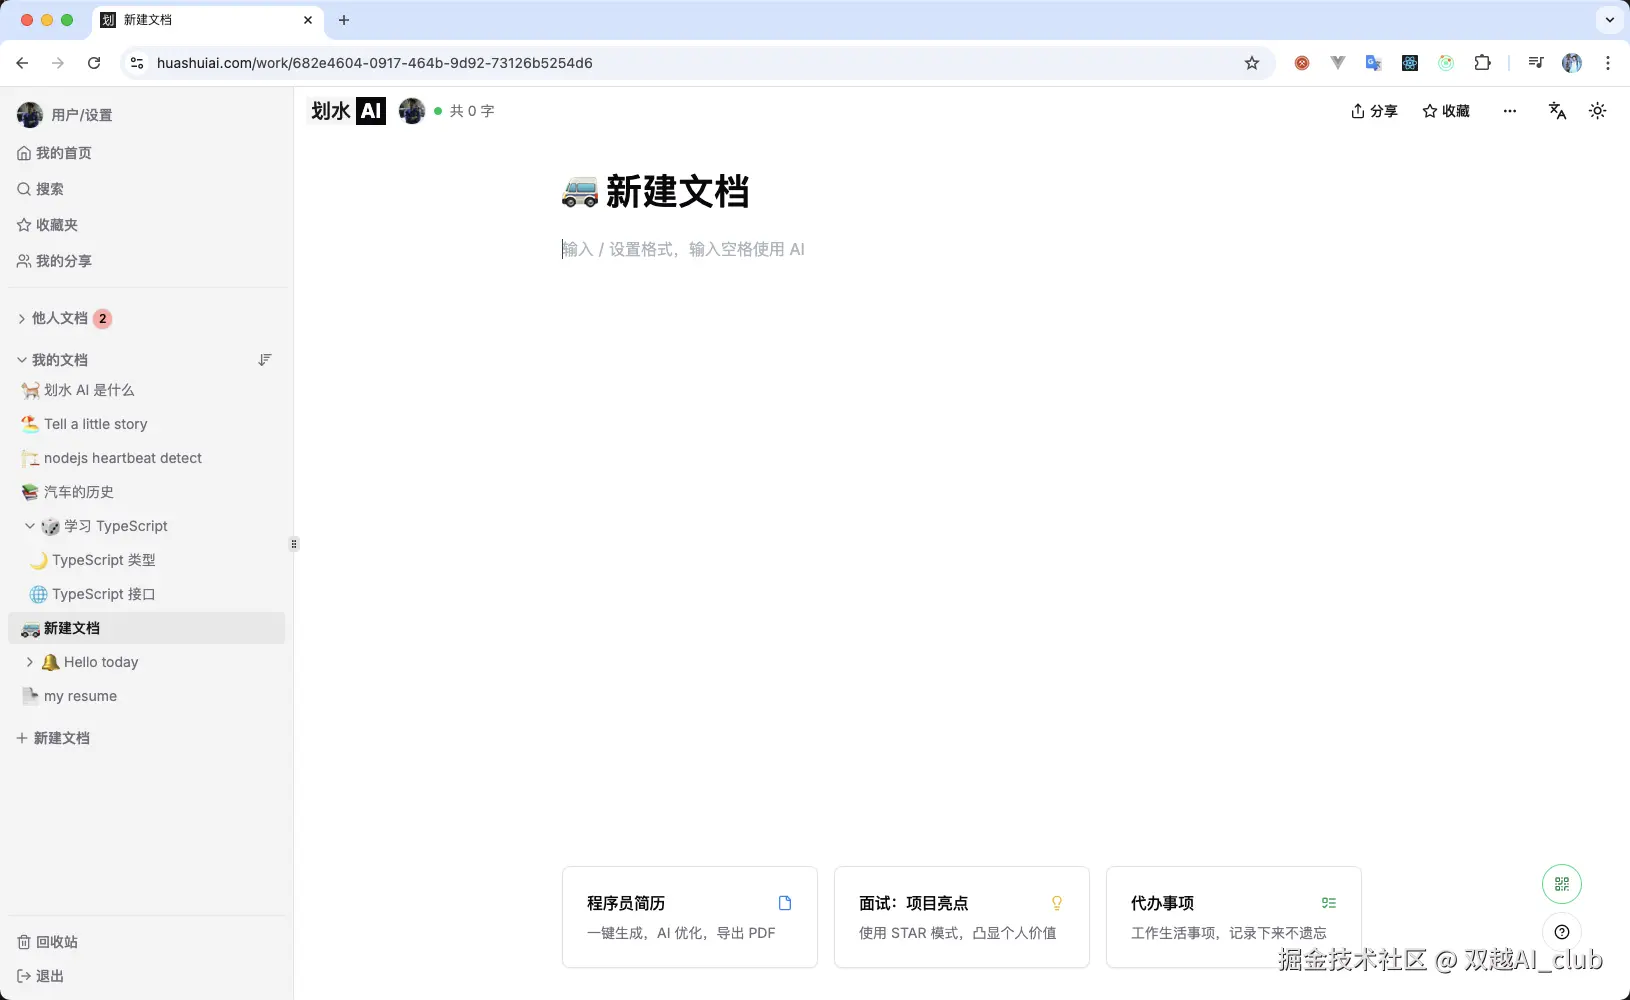Click the Chrome profile avatar

pos(1572,63)
